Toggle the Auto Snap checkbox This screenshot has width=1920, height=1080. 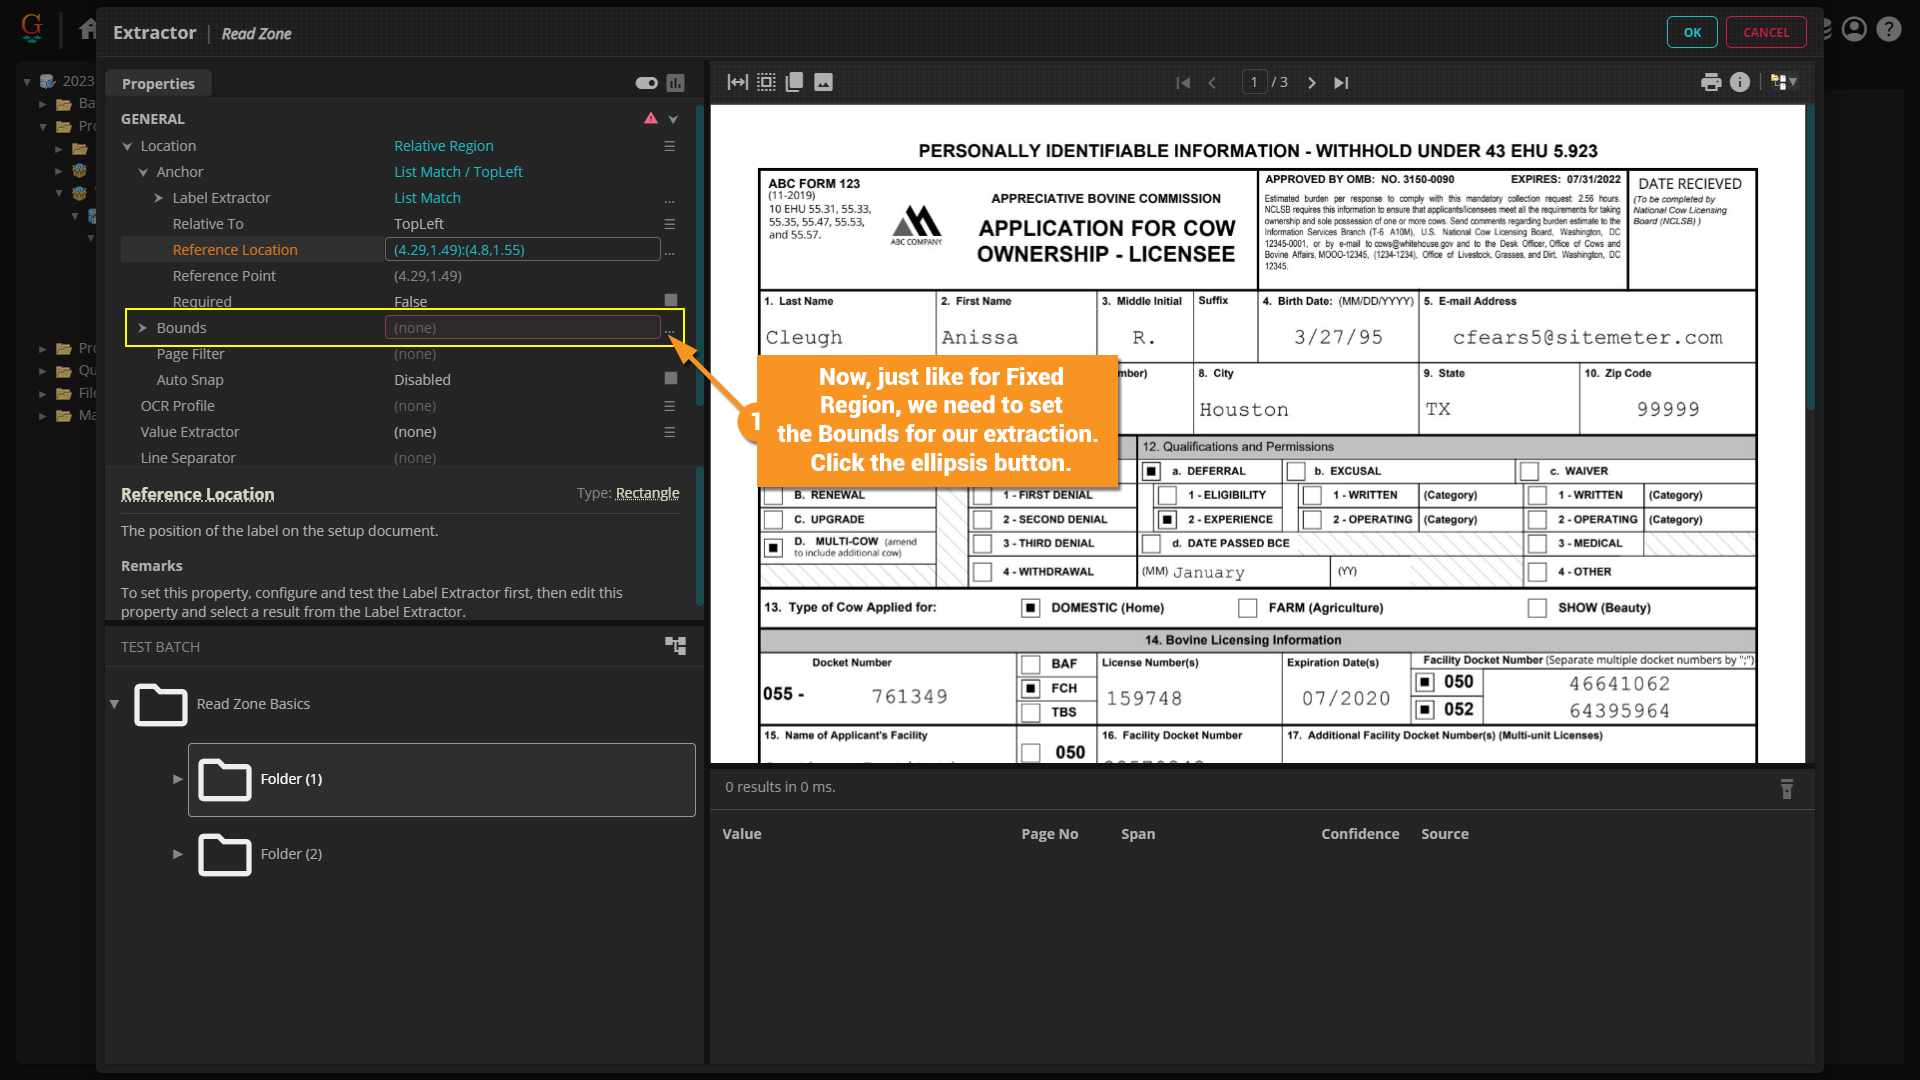coord(671,379)
